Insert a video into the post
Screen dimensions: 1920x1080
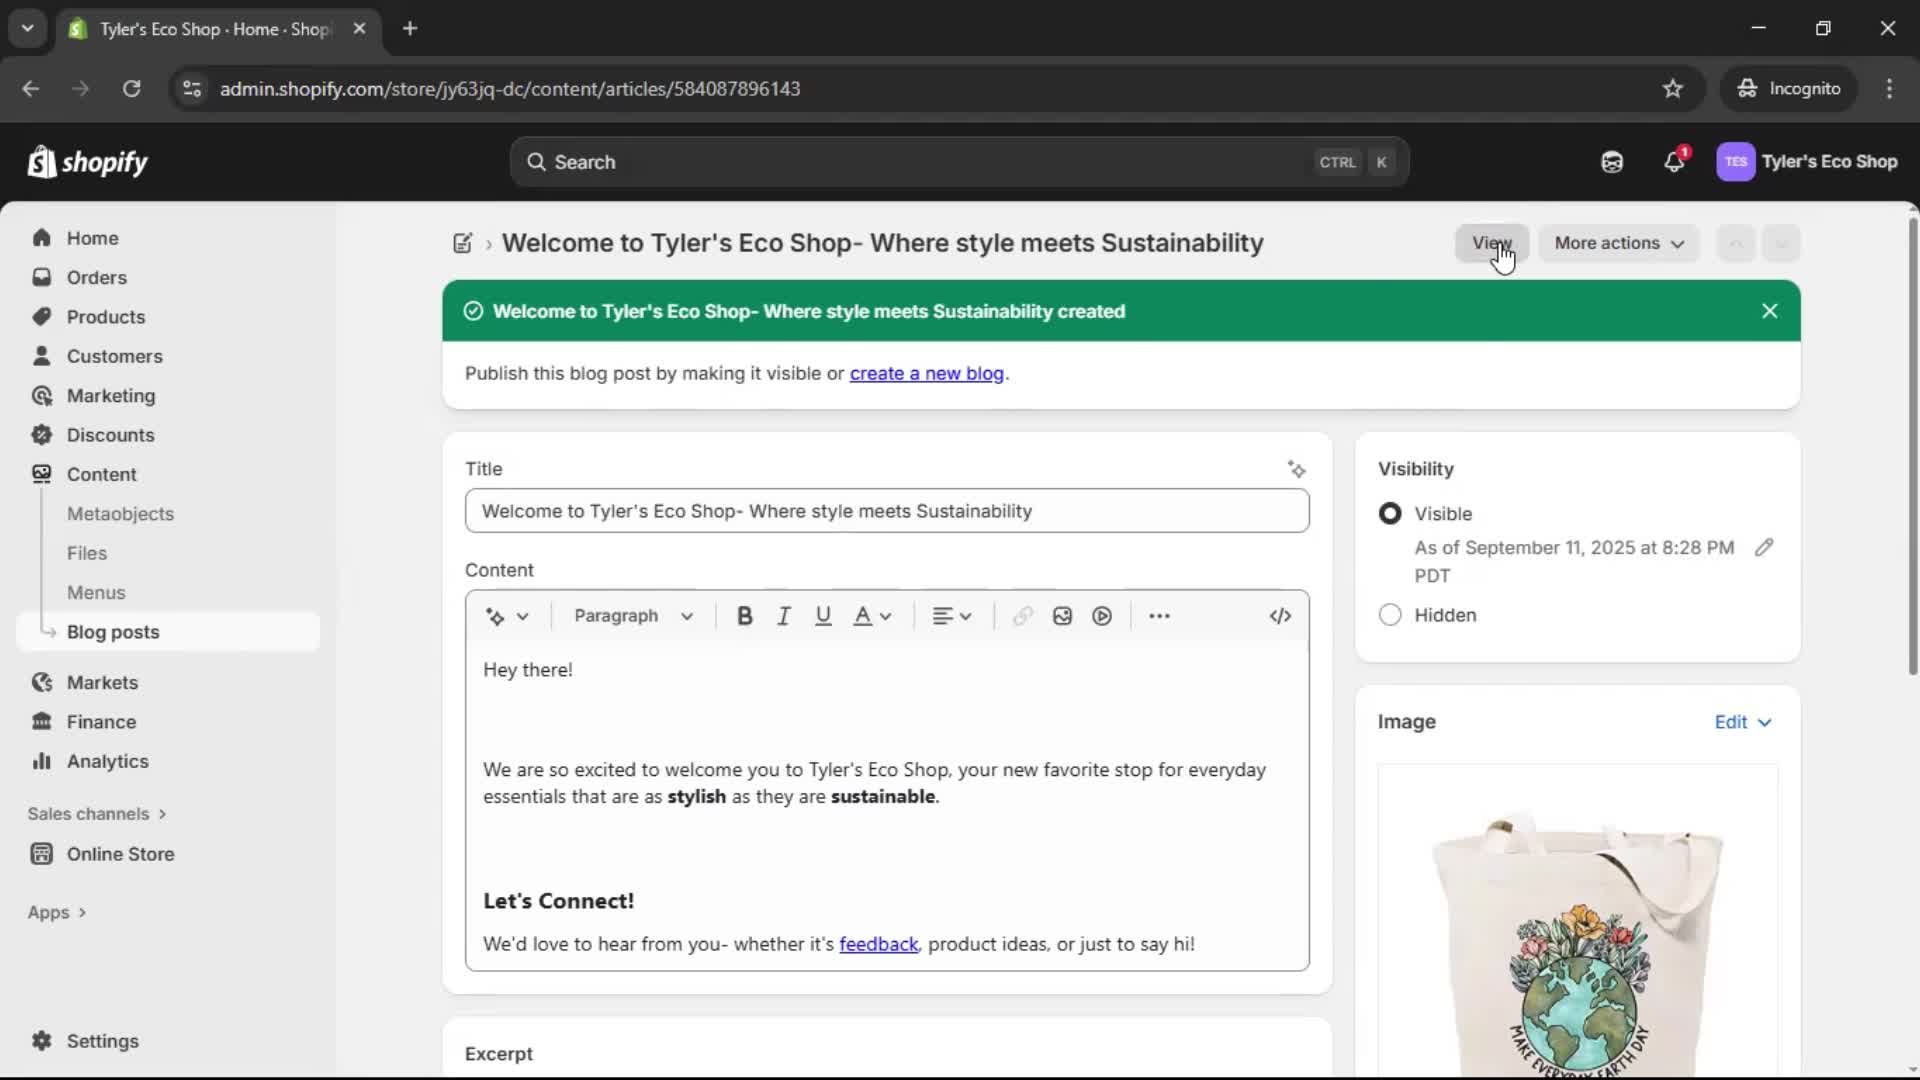[x=1101, y=616]
